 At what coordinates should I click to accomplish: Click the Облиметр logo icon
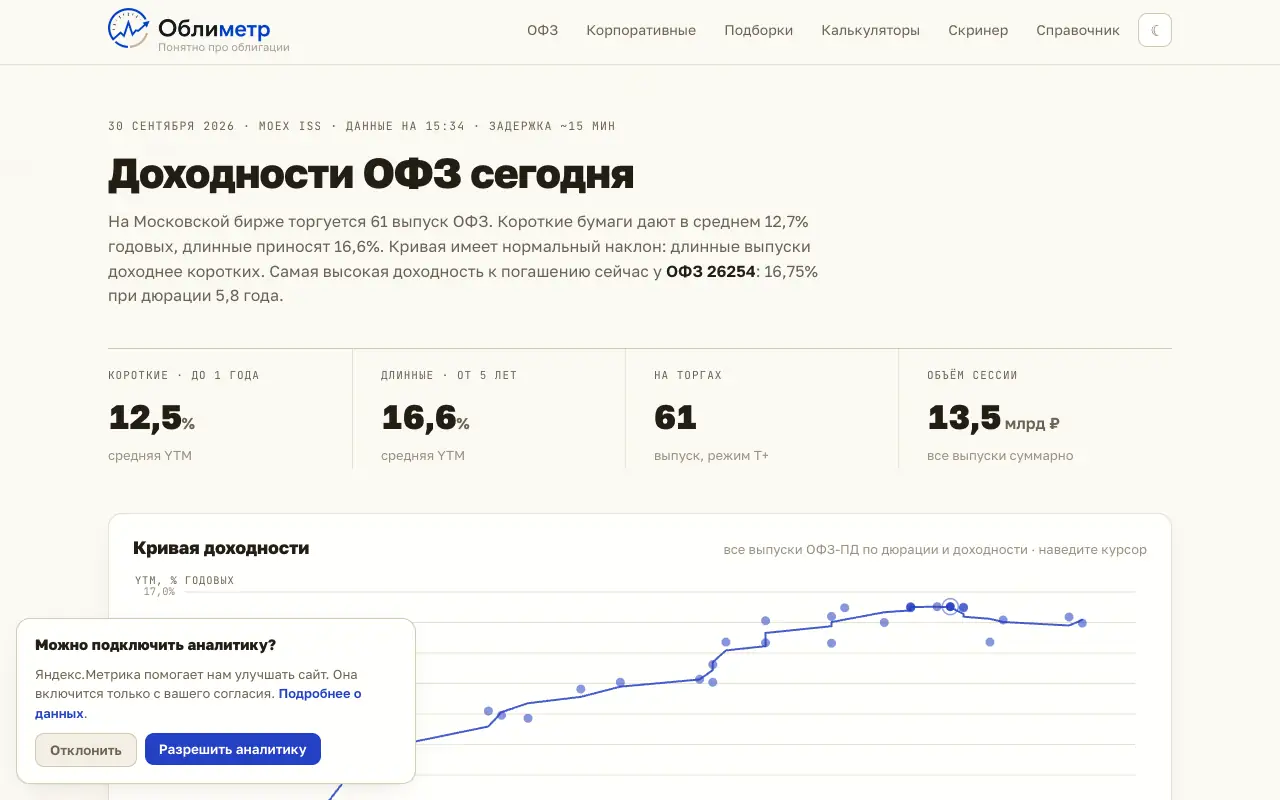point(129,29)
